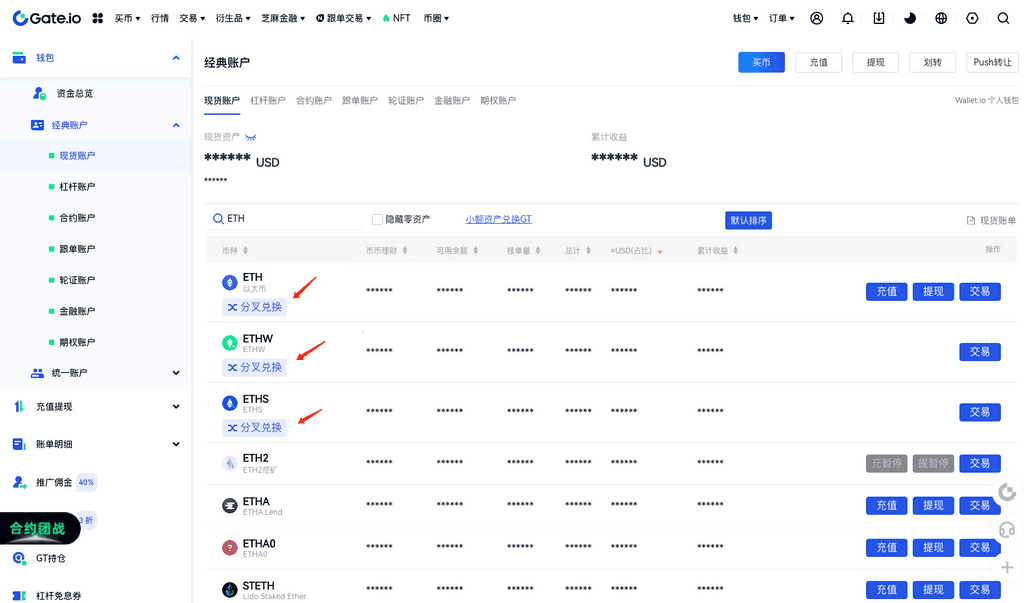The image size is (1024, 603).
Task: Click the top 充值 button
Action: click(818, 62)
